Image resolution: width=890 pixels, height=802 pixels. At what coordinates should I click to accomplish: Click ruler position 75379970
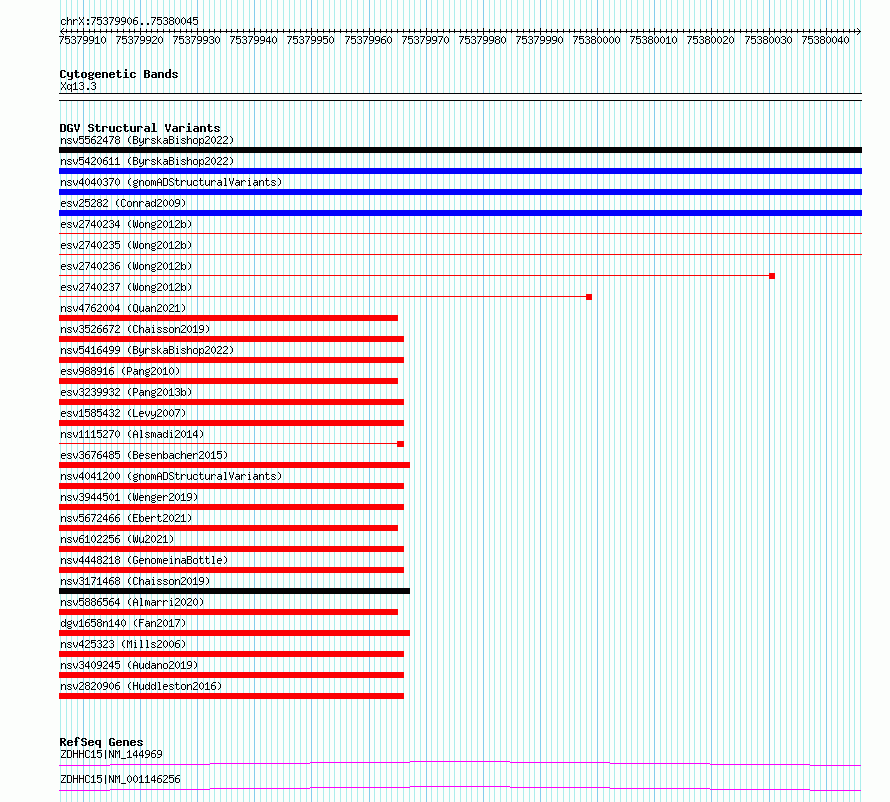425,40
